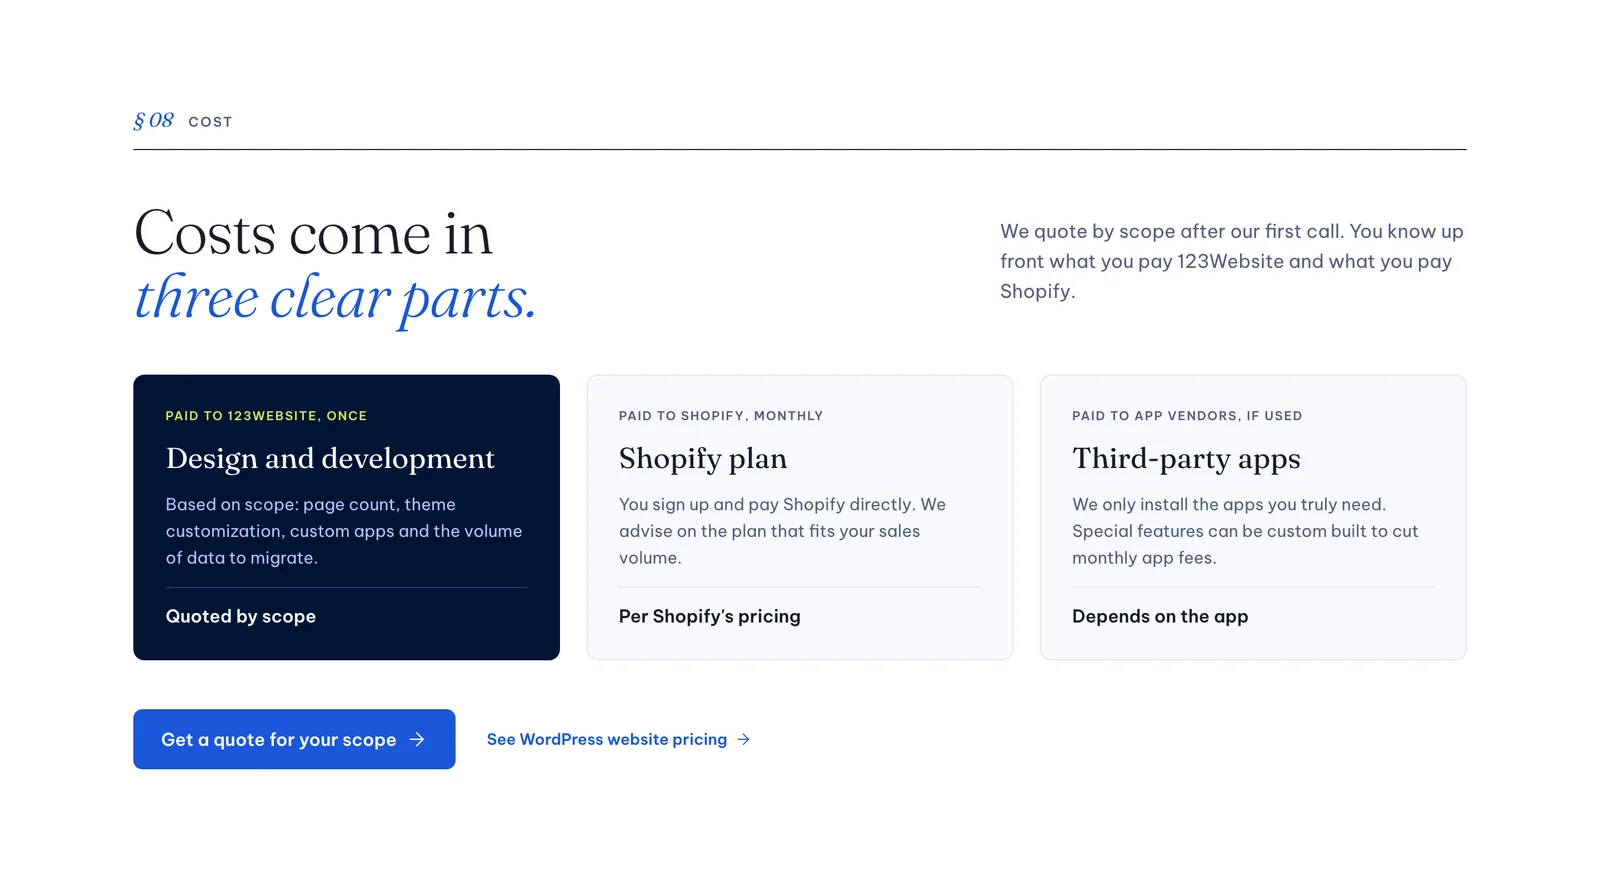Click the arrow icon inside the quote button
The width and height of the screenshot is (1600, 876).
coord(417,739)
